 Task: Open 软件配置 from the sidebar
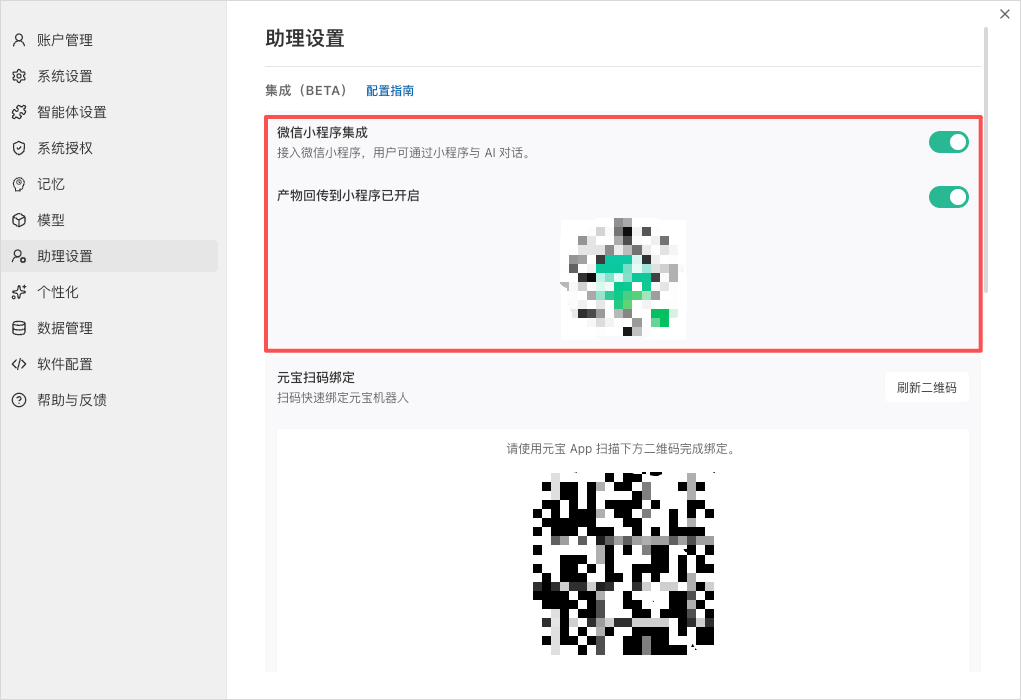pyautogui.click(x=109, y=364)
